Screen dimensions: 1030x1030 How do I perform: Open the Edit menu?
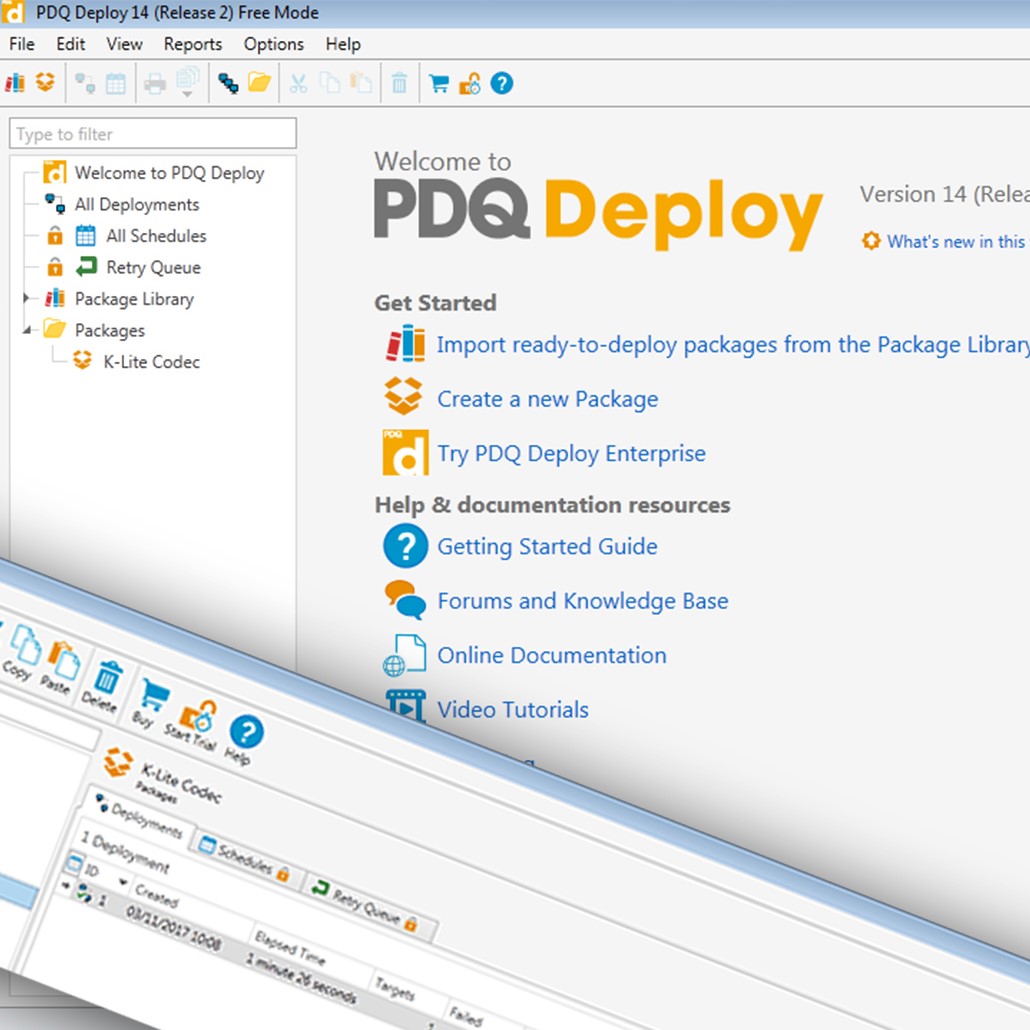(70, 44)
